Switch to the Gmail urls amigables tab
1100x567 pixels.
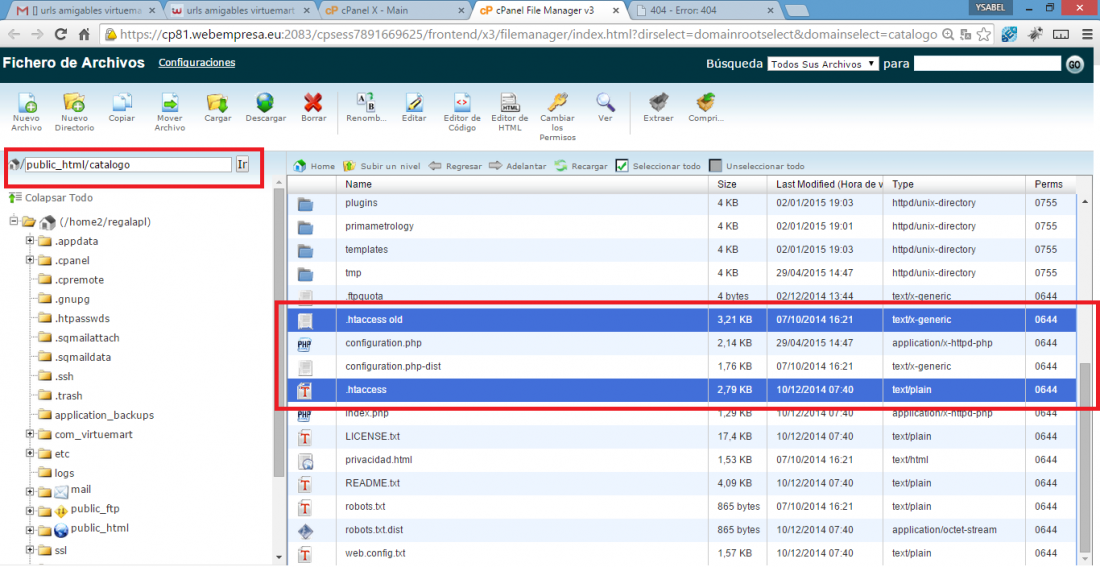(88, 11)
